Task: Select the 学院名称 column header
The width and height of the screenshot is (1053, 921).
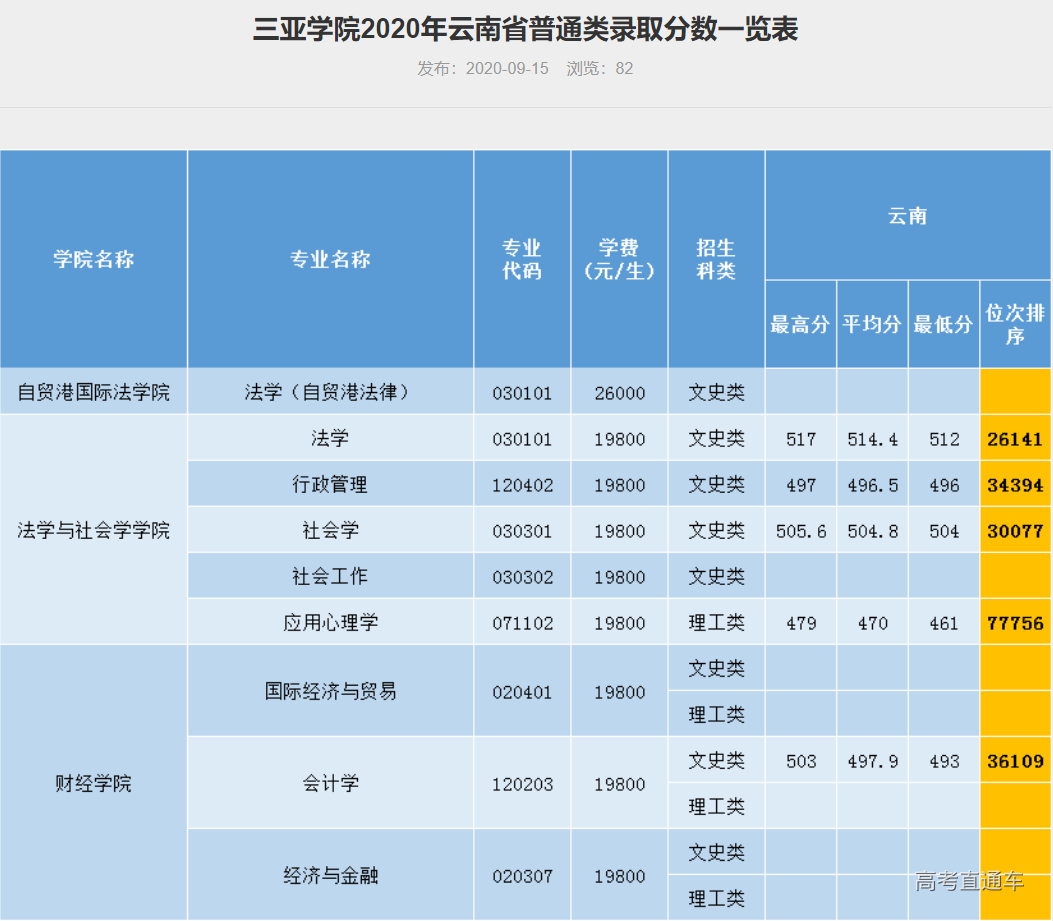Action: tap(93, 258)
